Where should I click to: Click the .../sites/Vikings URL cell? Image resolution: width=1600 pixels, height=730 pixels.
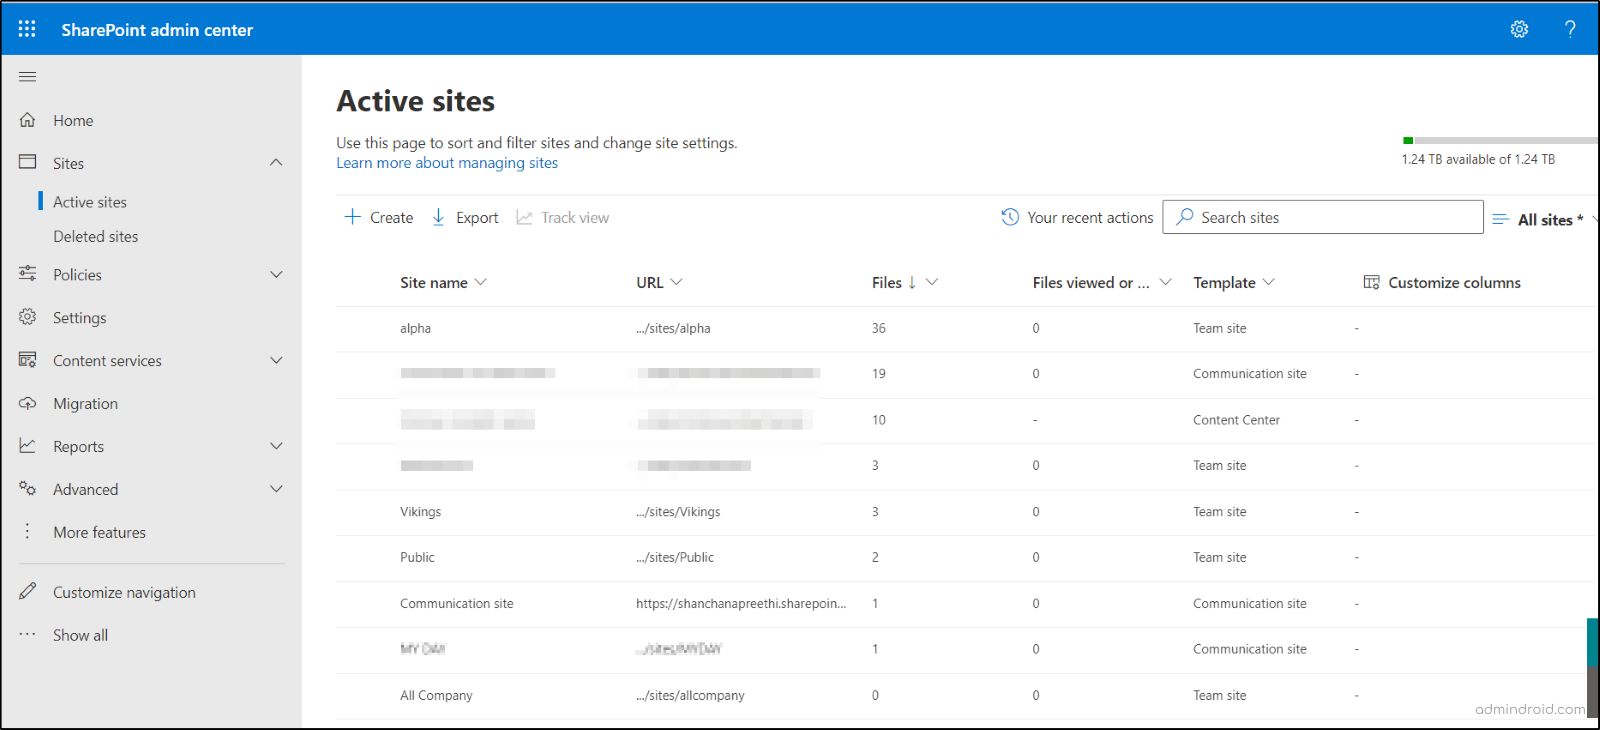click(678, 512)
